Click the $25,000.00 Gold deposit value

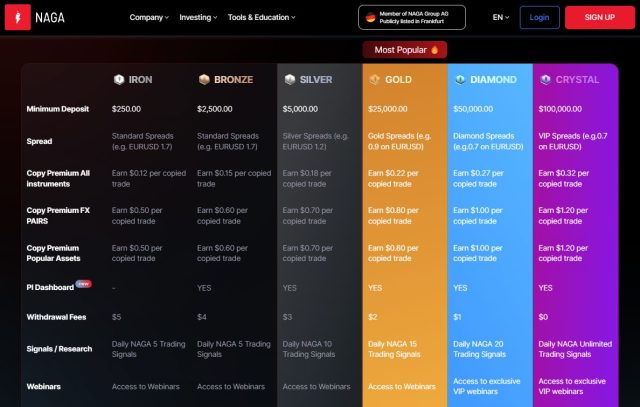387,109
